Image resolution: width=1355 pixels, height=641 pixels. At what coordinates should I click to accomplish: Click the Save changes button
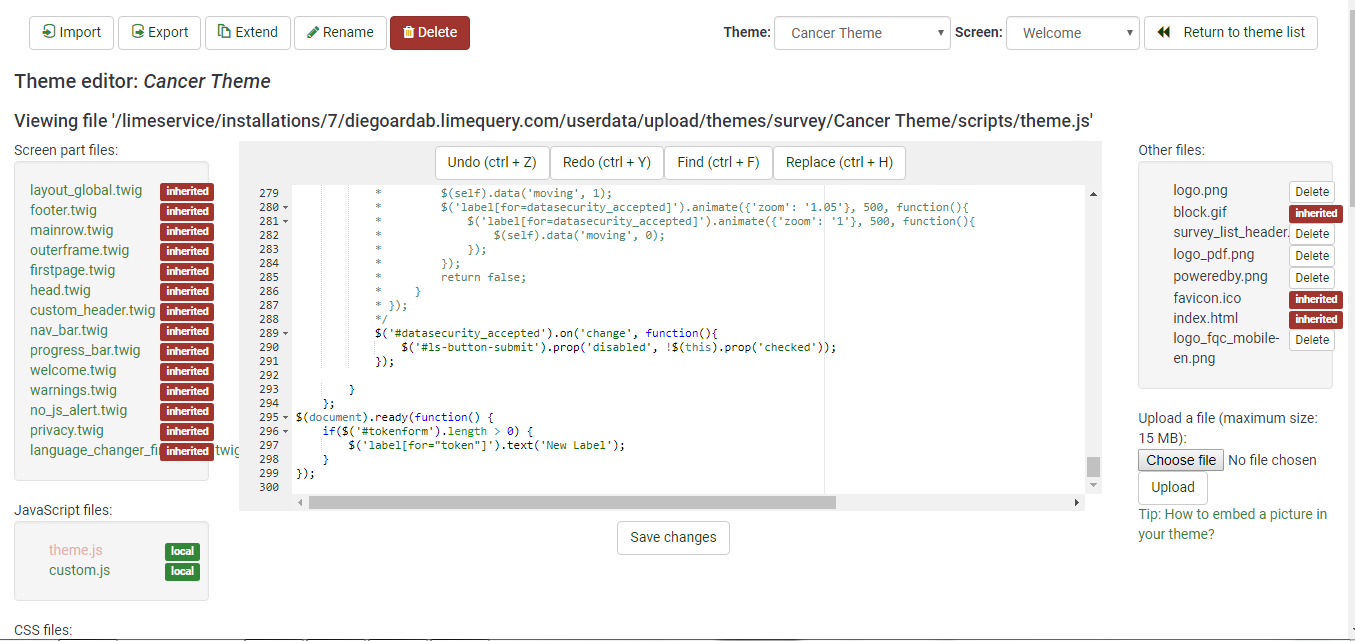point(673,537)
